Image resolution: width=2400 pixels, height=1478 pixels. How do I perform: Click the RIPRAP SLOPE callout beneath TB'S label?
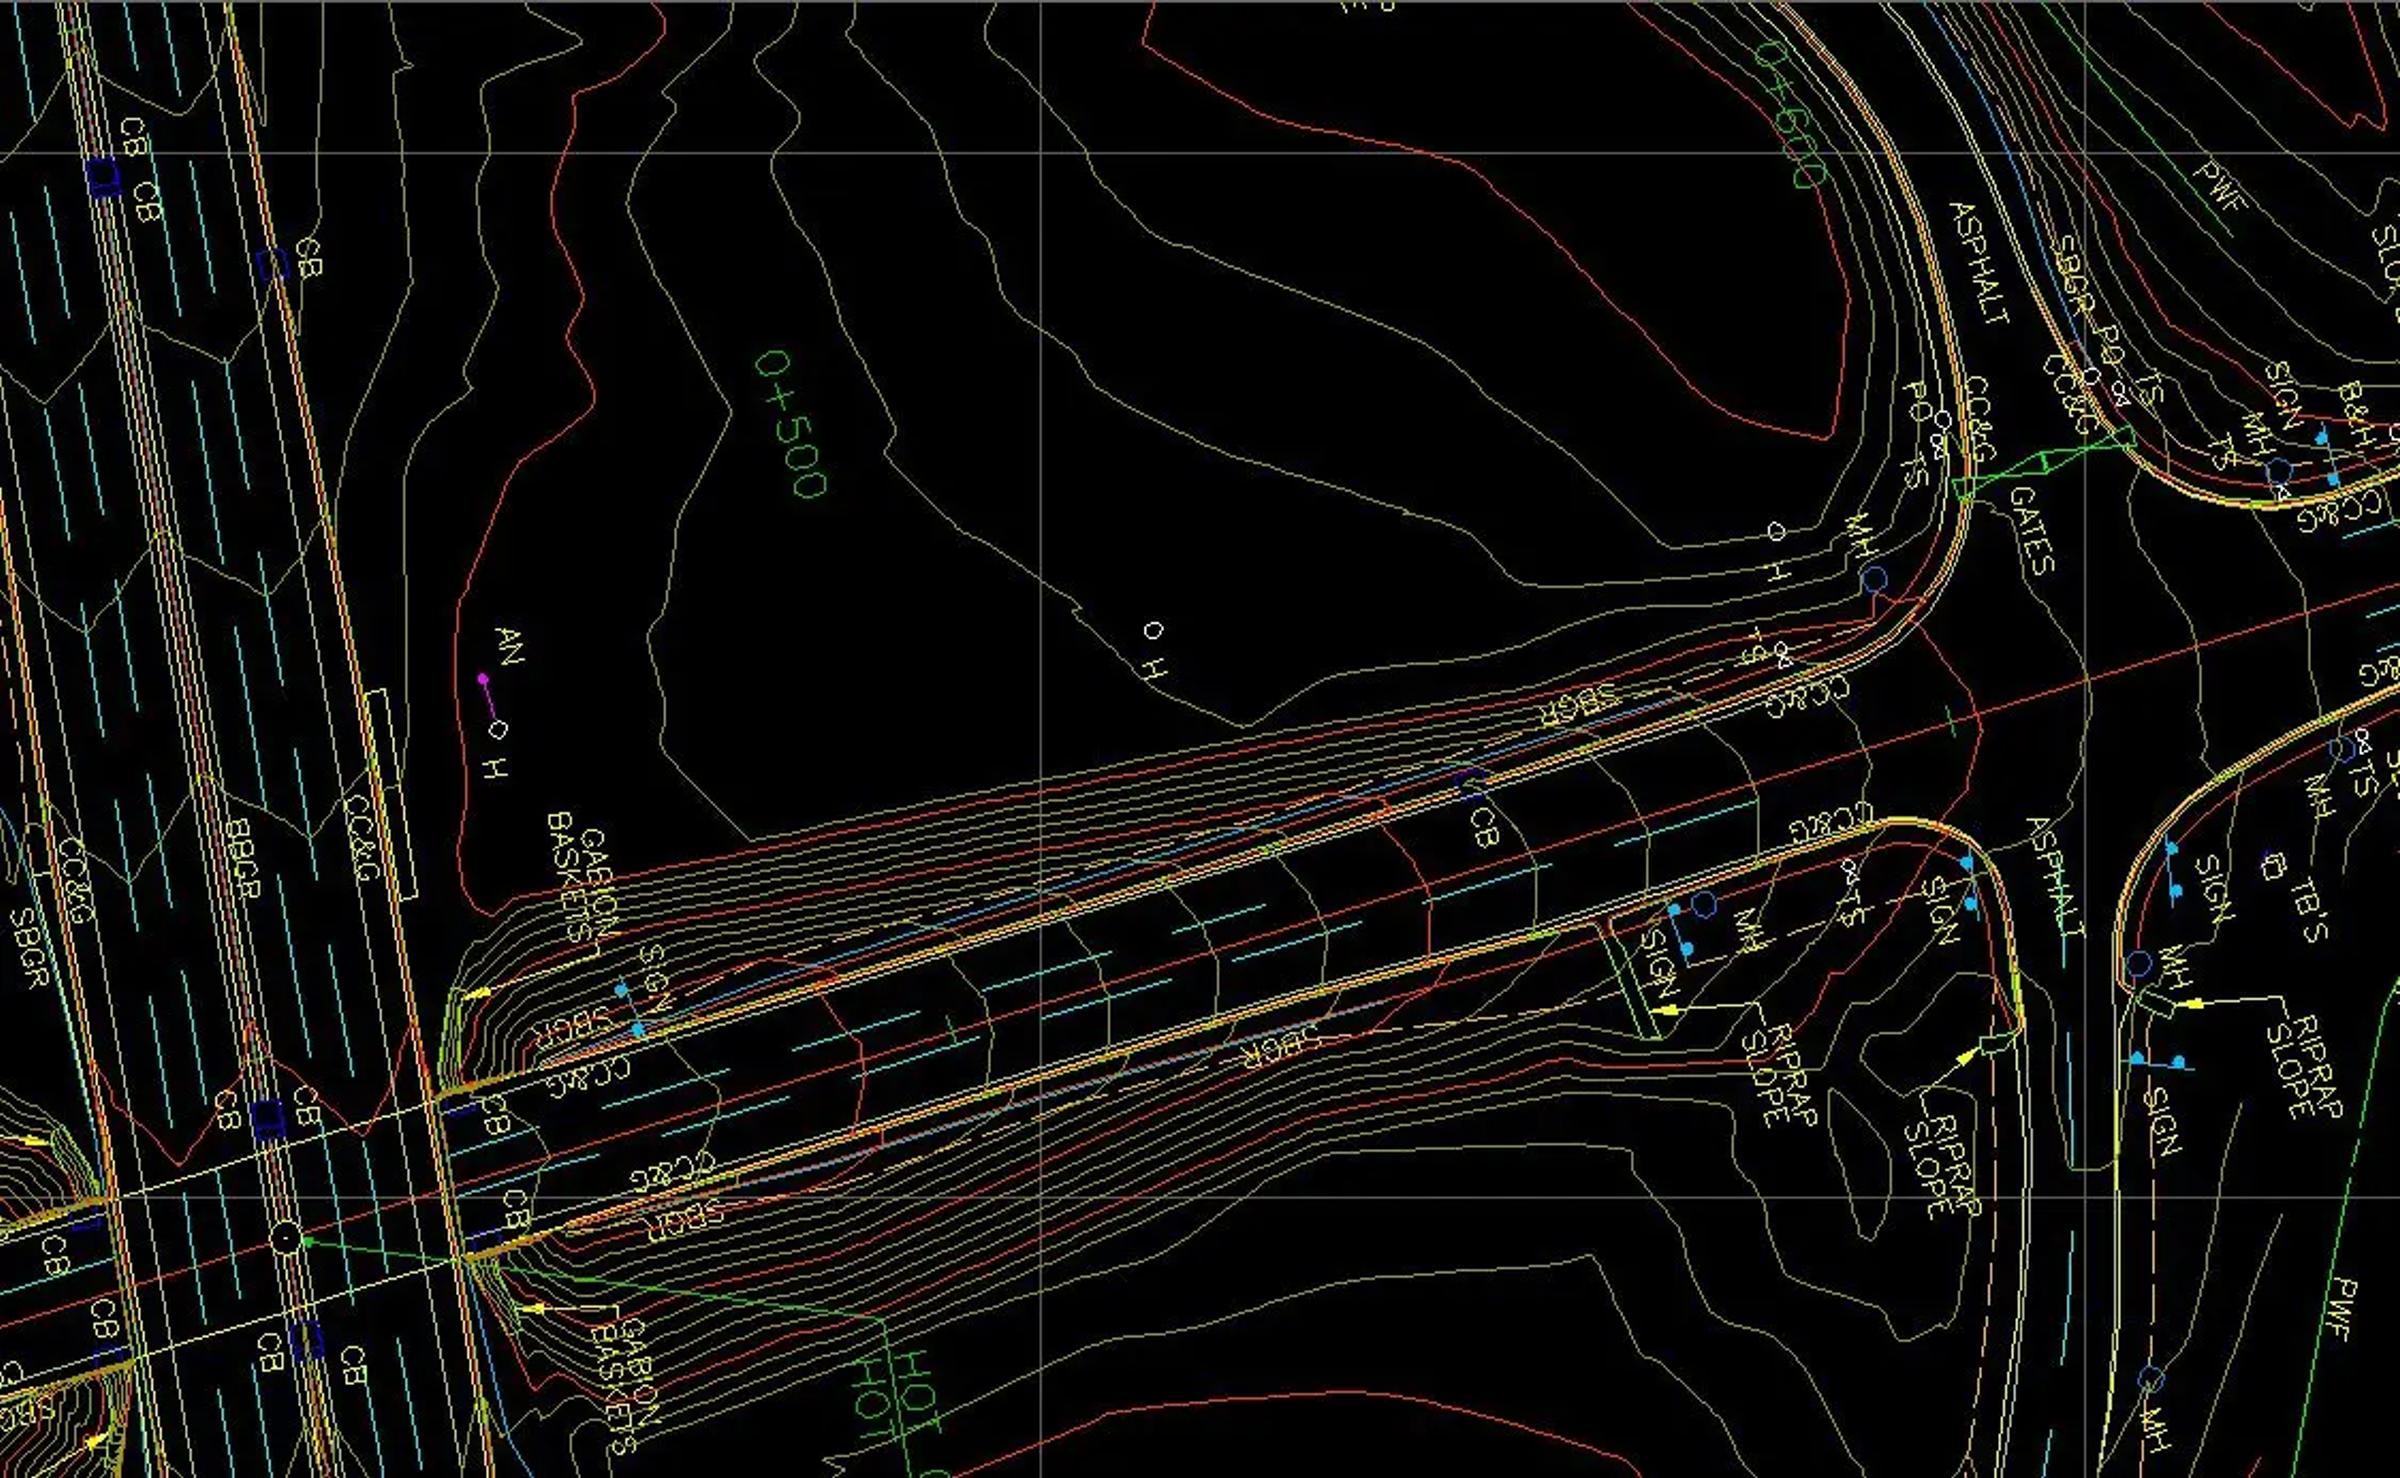(2305, 1066)
